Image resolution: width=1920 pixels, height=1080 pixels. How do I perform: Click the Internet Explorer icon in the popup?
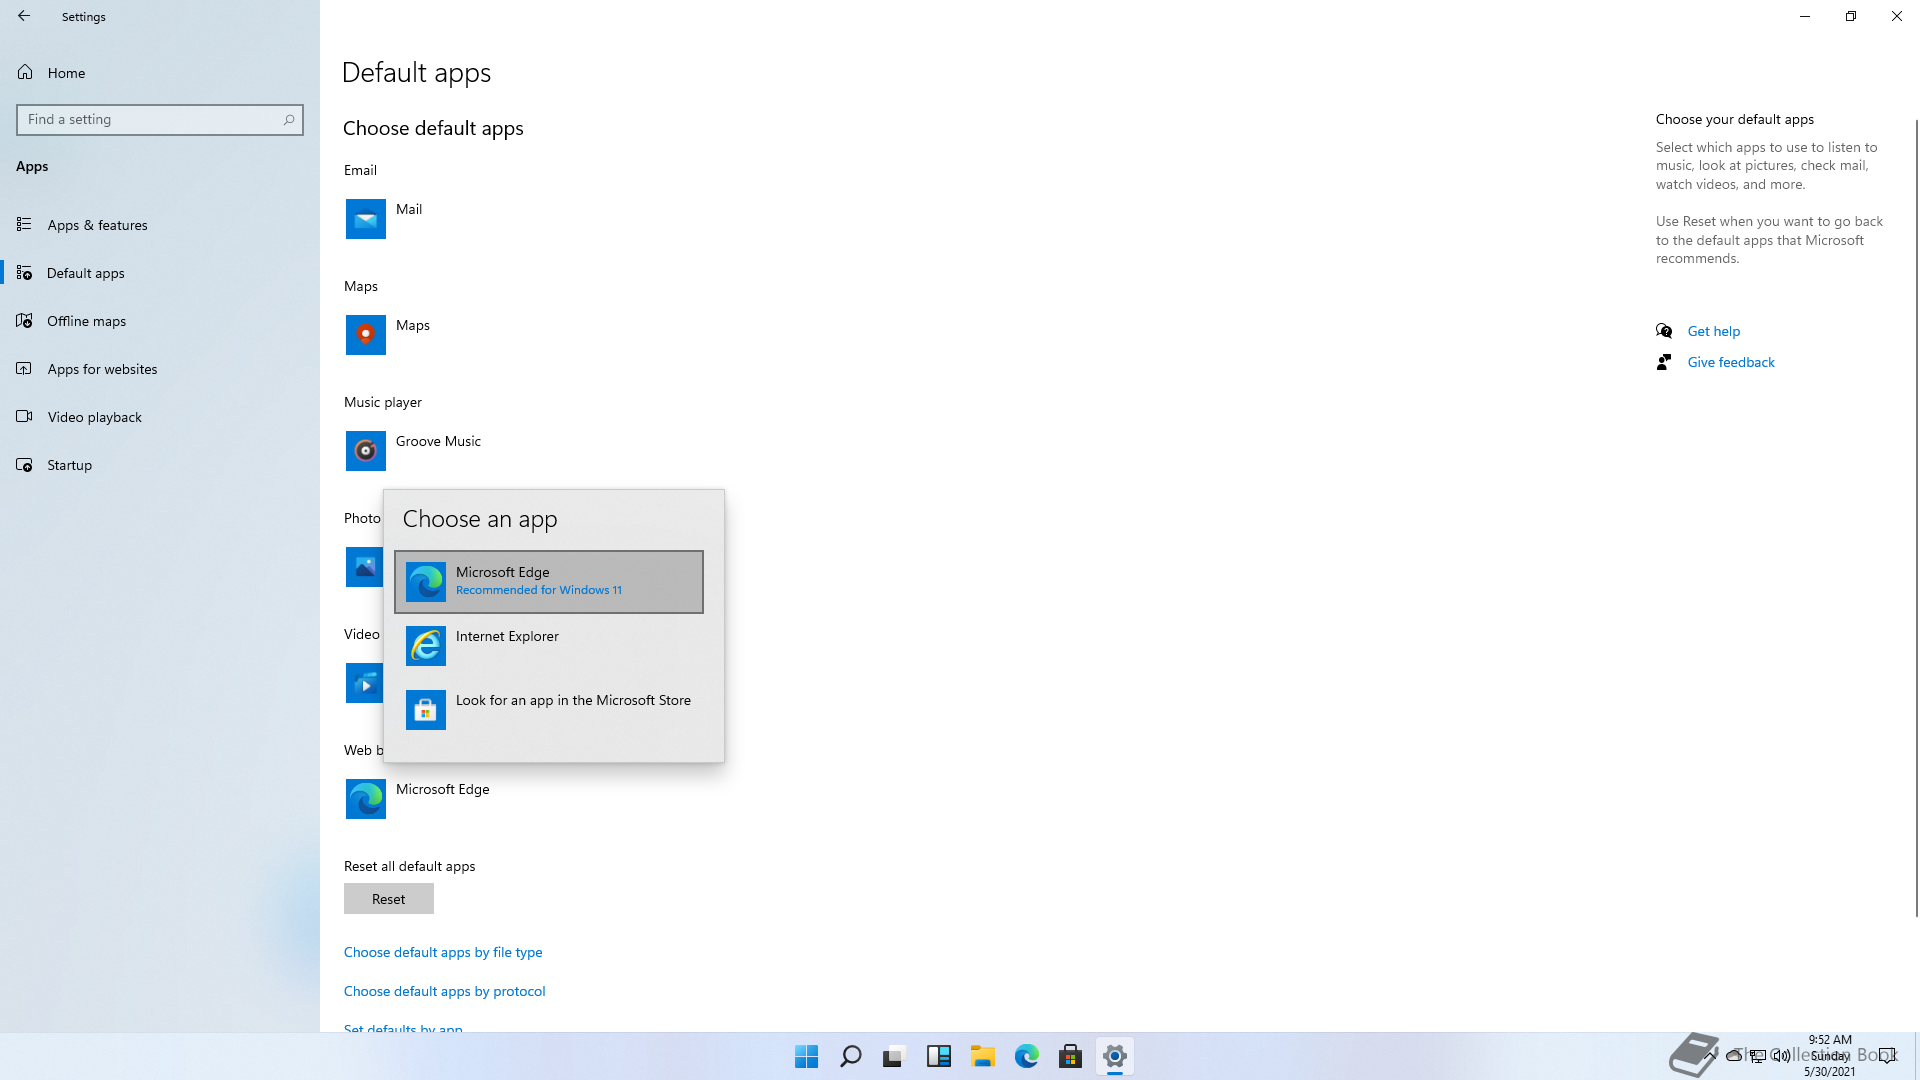(x=426, y=646)
